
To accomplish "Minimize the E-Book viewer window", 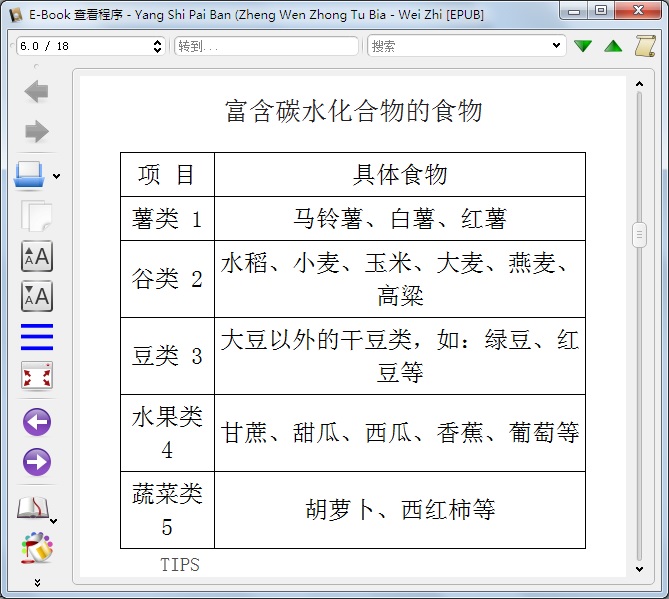I will pyautogui.click(x=574, y=11).
